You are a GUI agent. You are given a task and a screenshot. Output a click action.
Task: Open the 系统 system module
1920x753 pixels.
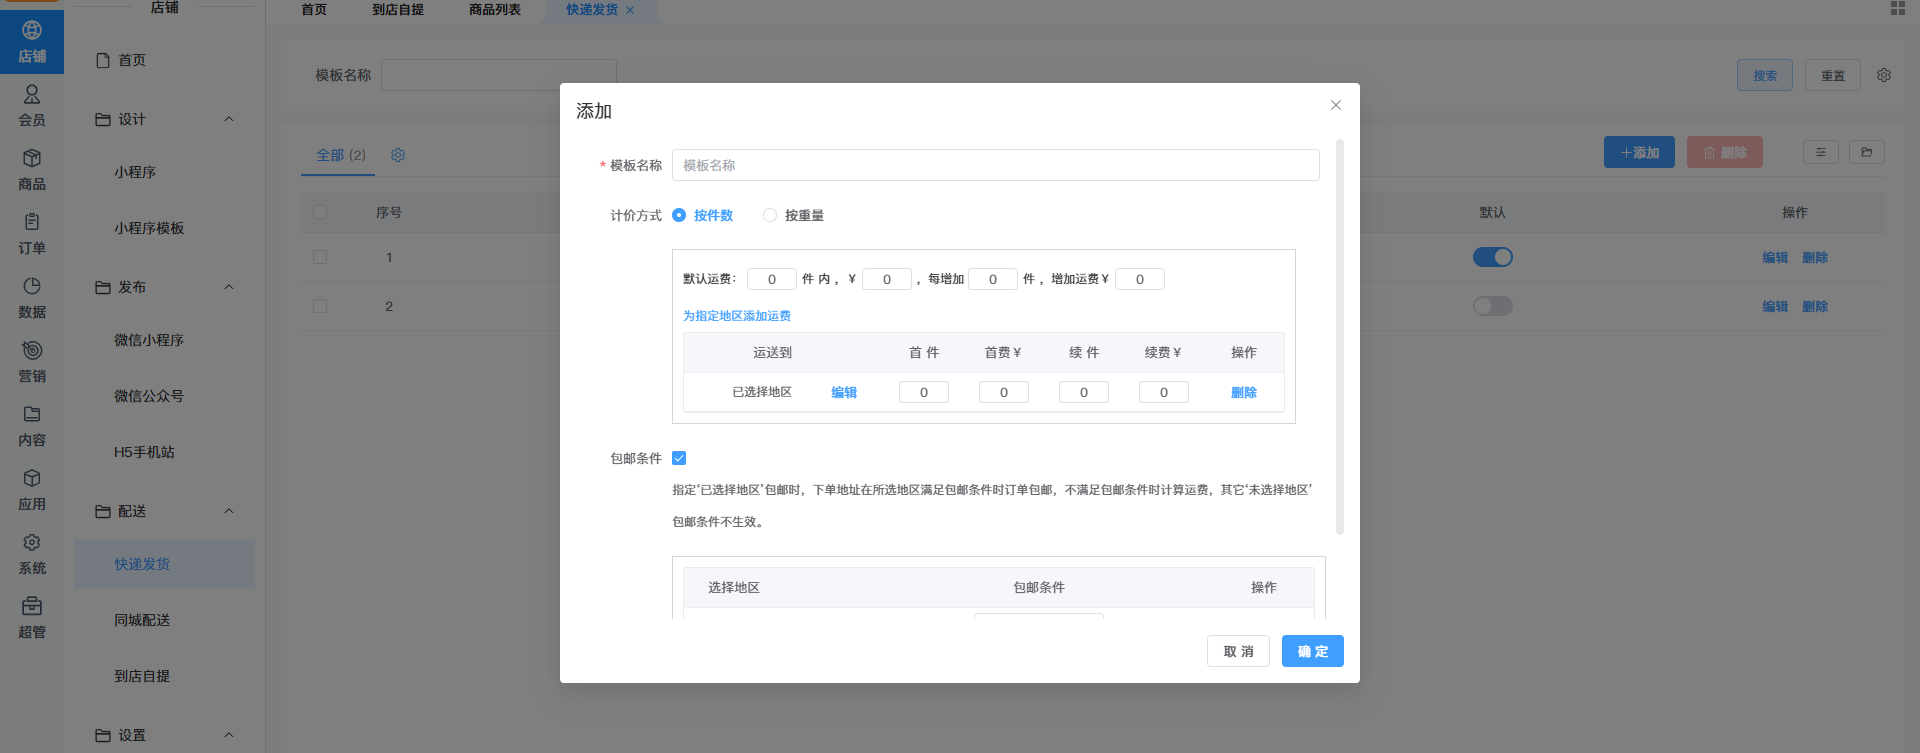coord(32,554)
